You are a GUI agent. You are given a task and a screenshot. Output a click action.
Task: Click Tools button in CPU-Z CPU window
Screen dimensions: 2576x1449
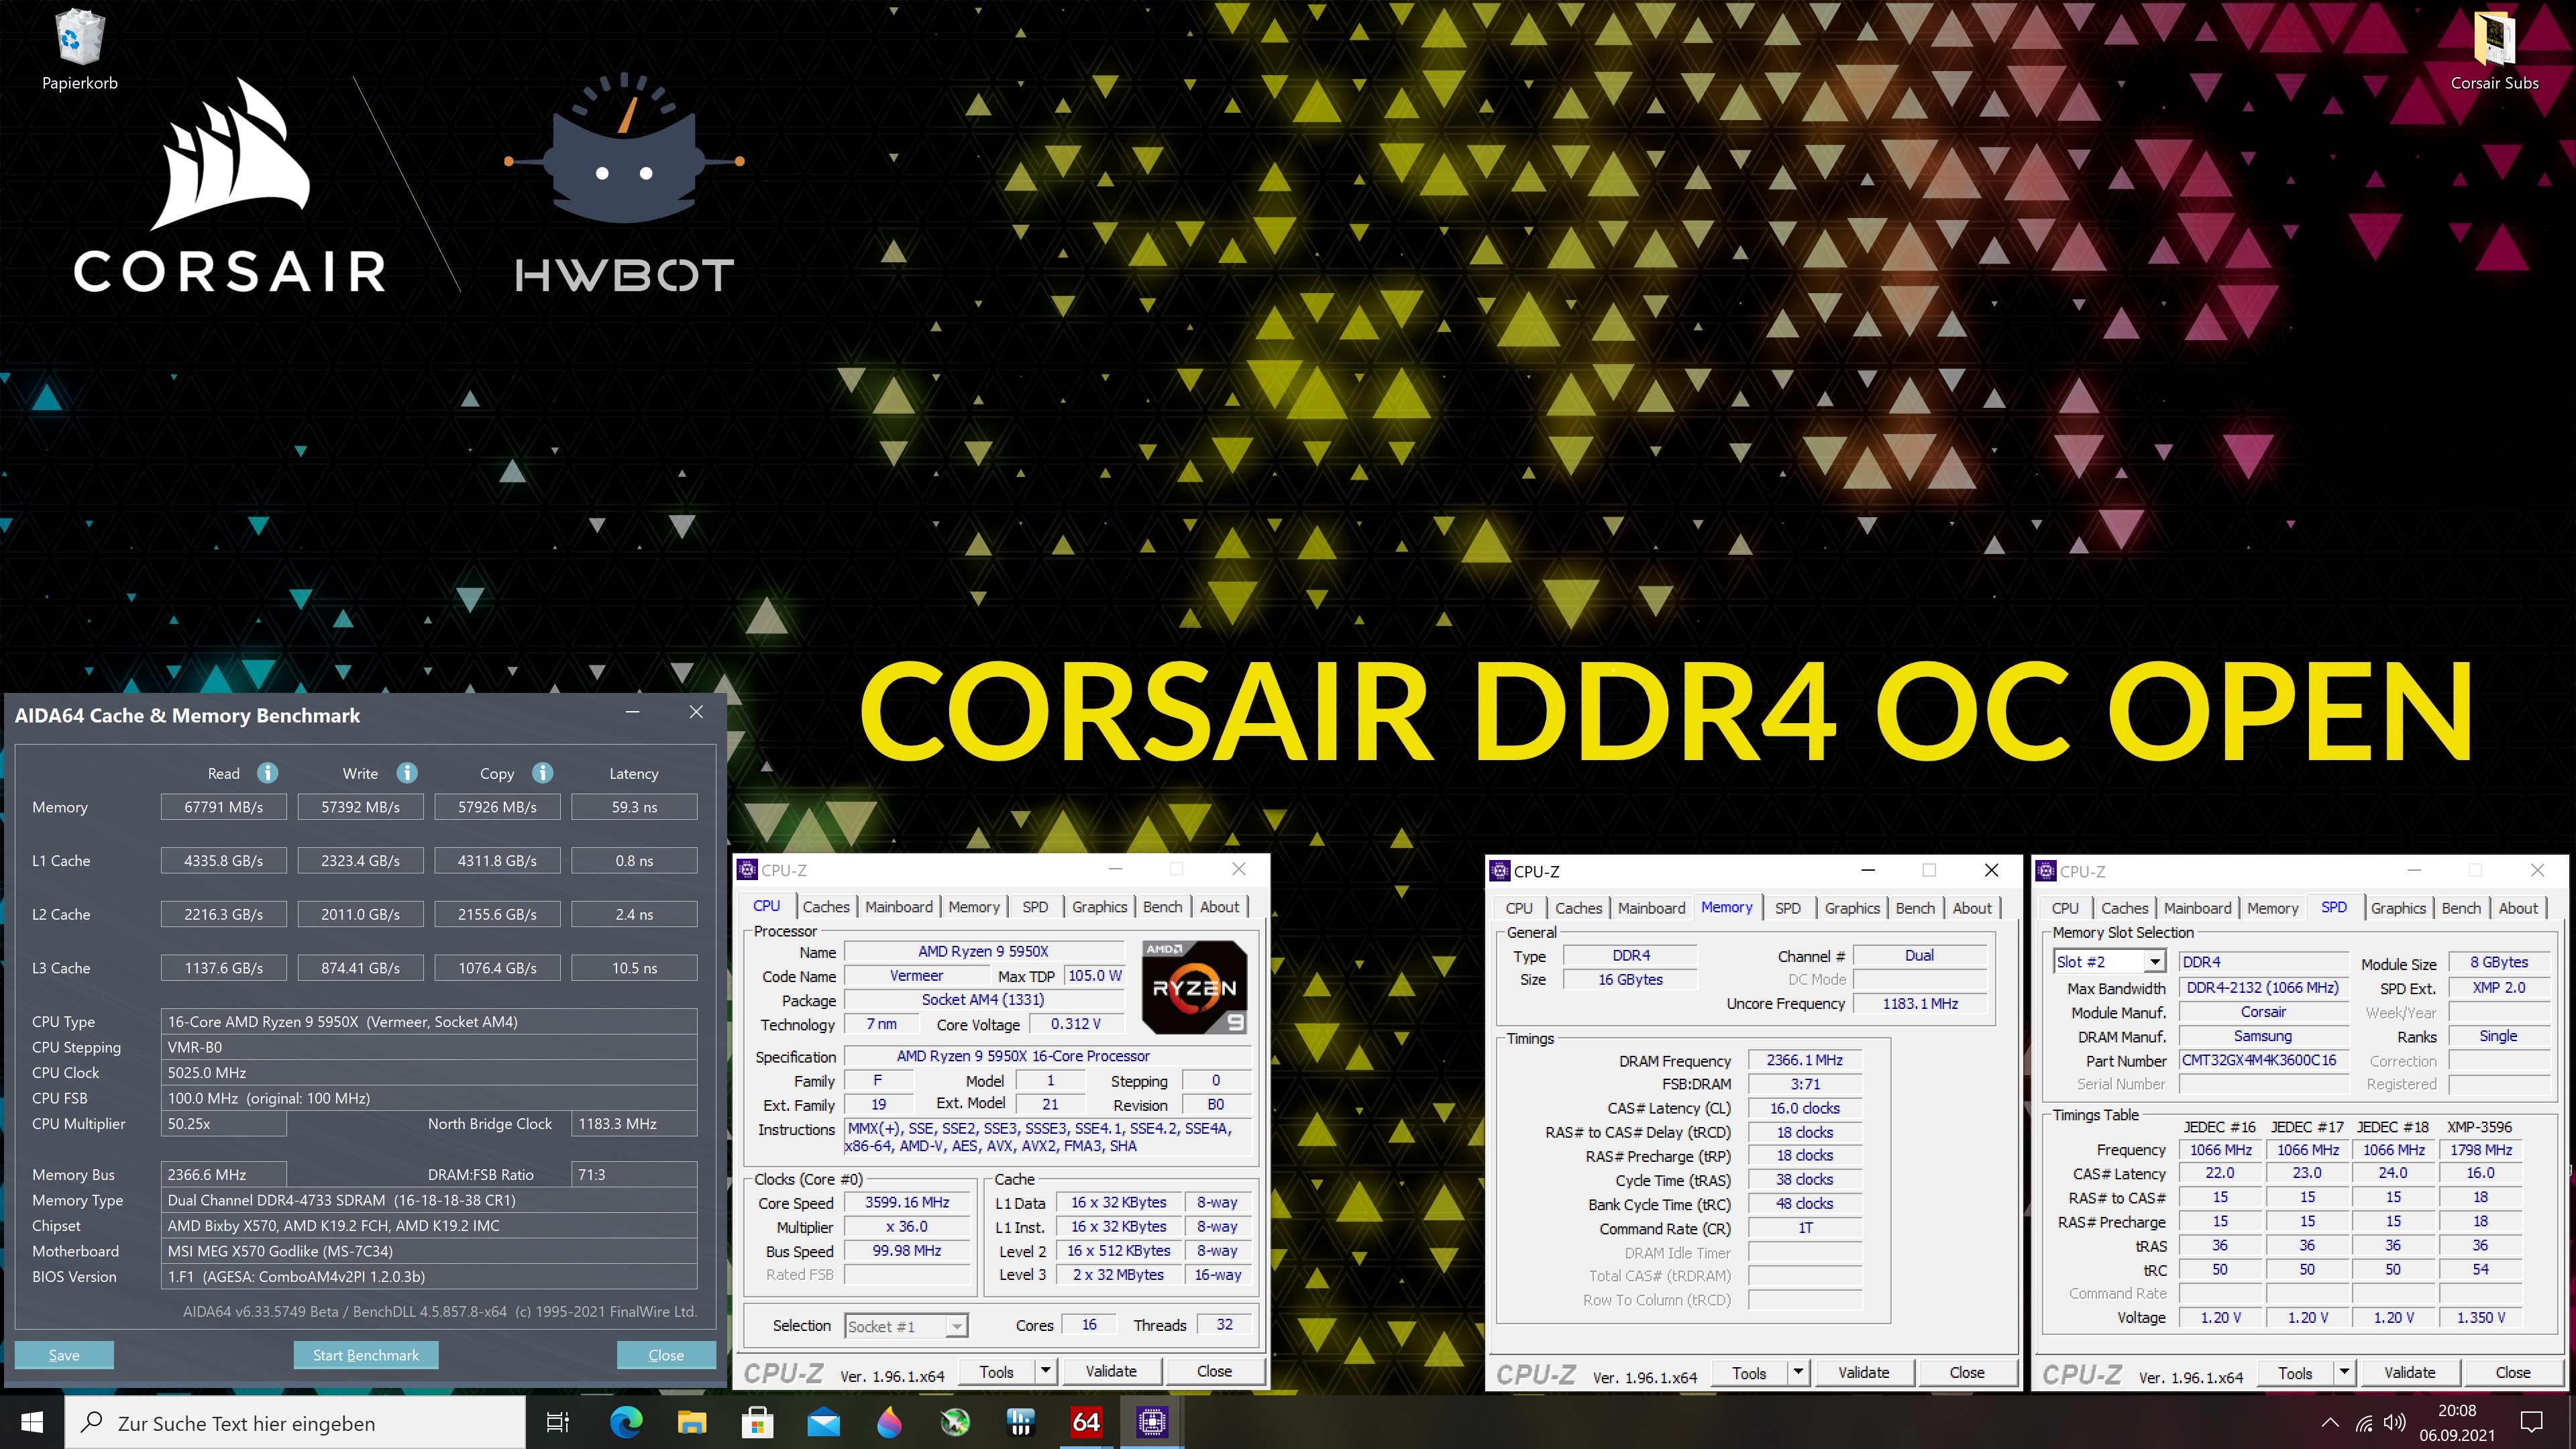[x=997, y=1371]
